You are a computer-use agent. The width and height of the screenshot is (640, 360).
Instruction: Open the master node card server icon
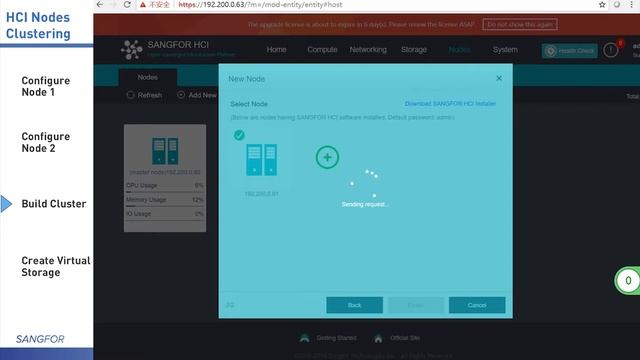tap(165, 151)
